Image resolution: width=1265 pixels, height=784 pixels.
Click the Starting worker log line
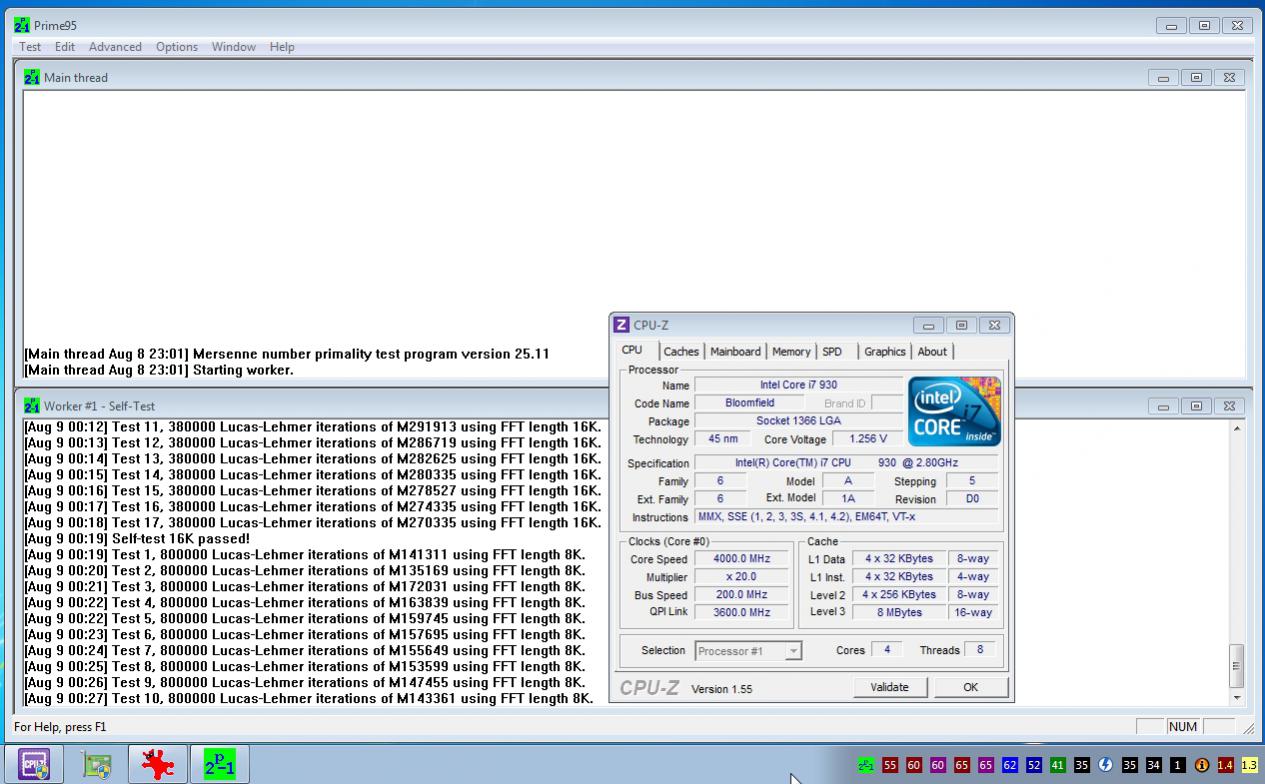(159, 370)
